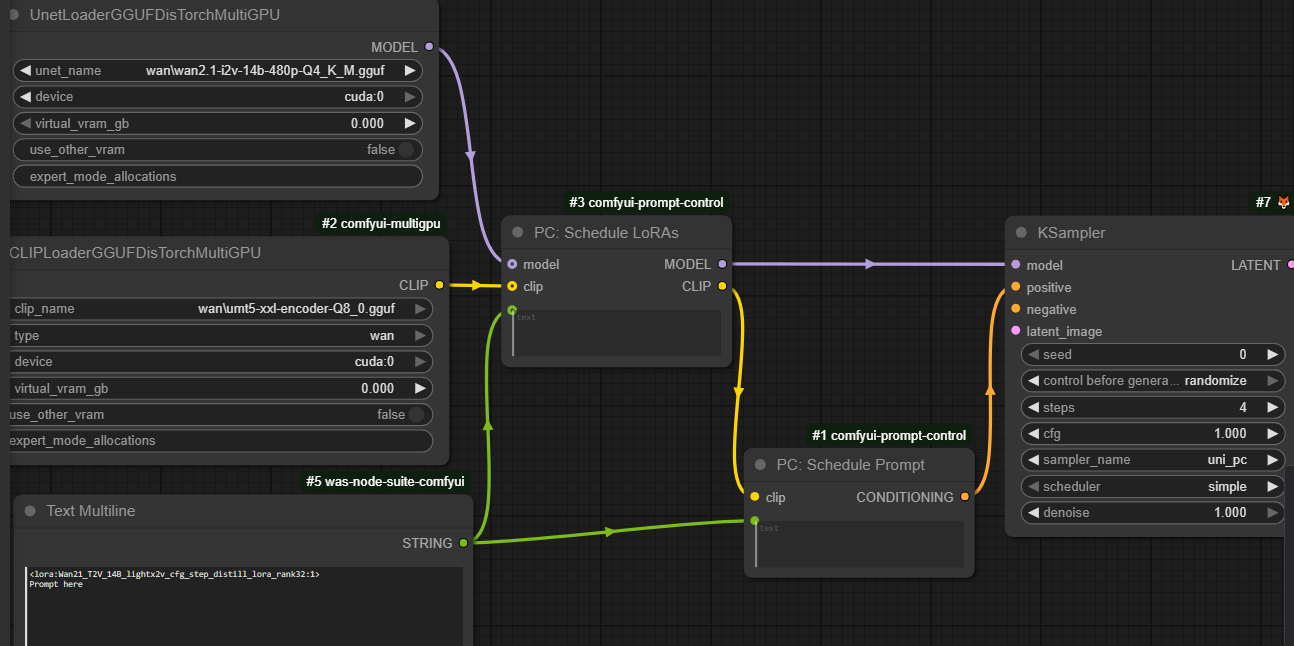Open the clip_name encoder dropdown
The image size is (1294, 646).
(219, 309)
